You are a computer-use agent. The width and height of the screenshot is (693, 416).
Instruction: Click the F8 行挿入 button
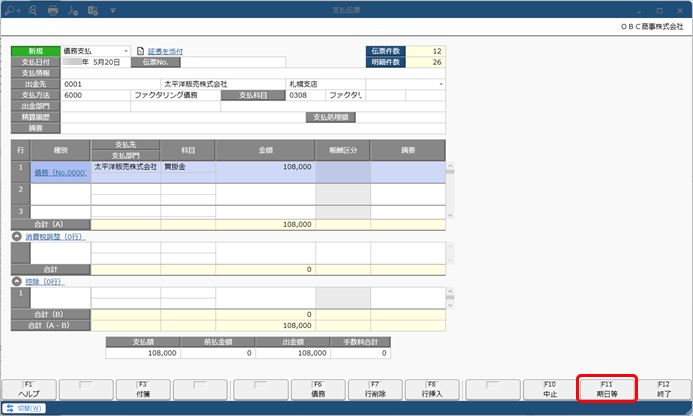pyautogui.click(x=432, y=389)
